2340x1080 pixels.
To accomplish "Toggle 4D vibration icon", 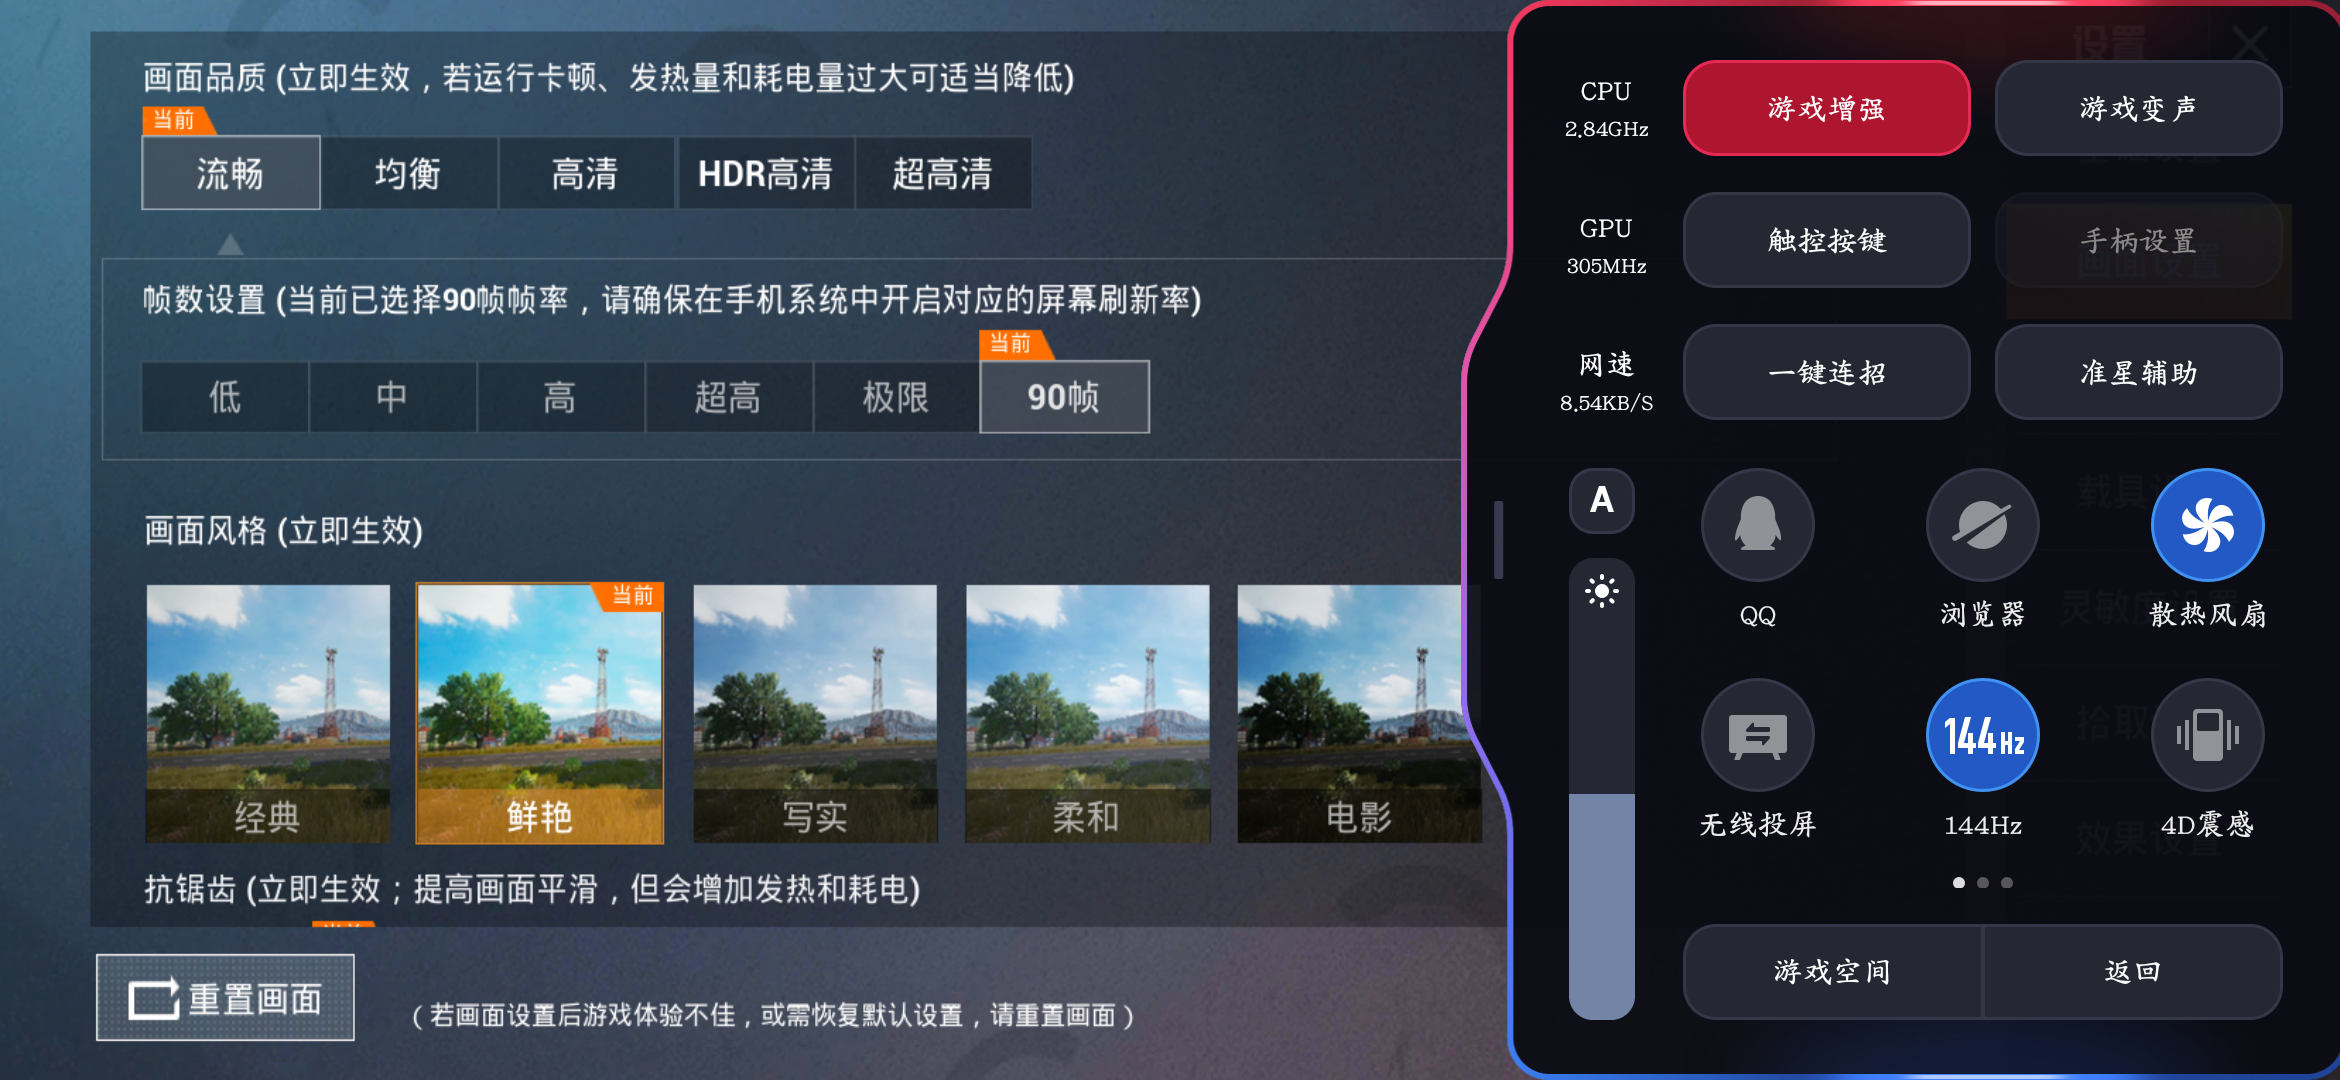I will [2207, 735].
